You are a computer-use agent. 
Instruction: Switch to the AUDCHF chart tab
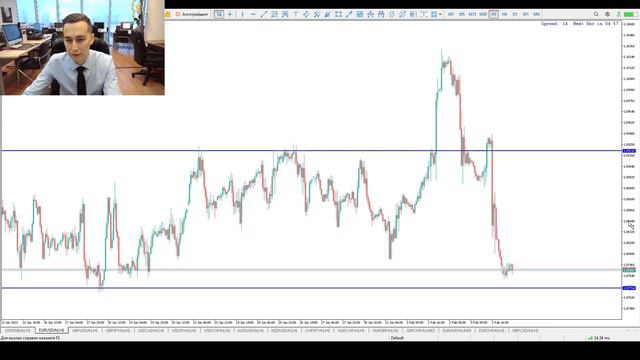(x=351, y=330)
